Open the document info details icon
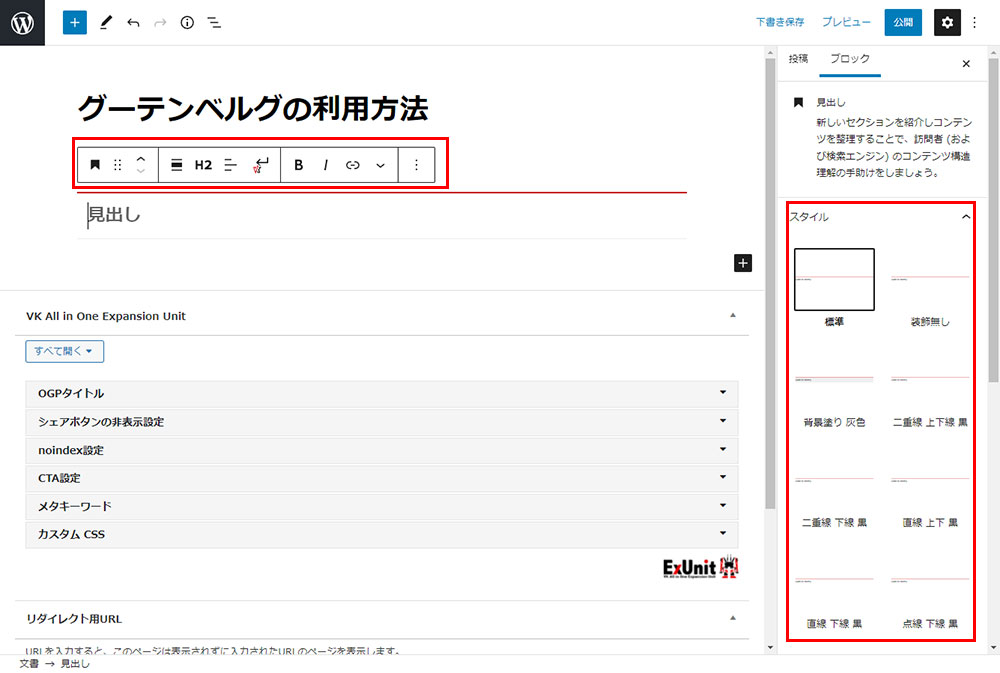 point(187,22)
